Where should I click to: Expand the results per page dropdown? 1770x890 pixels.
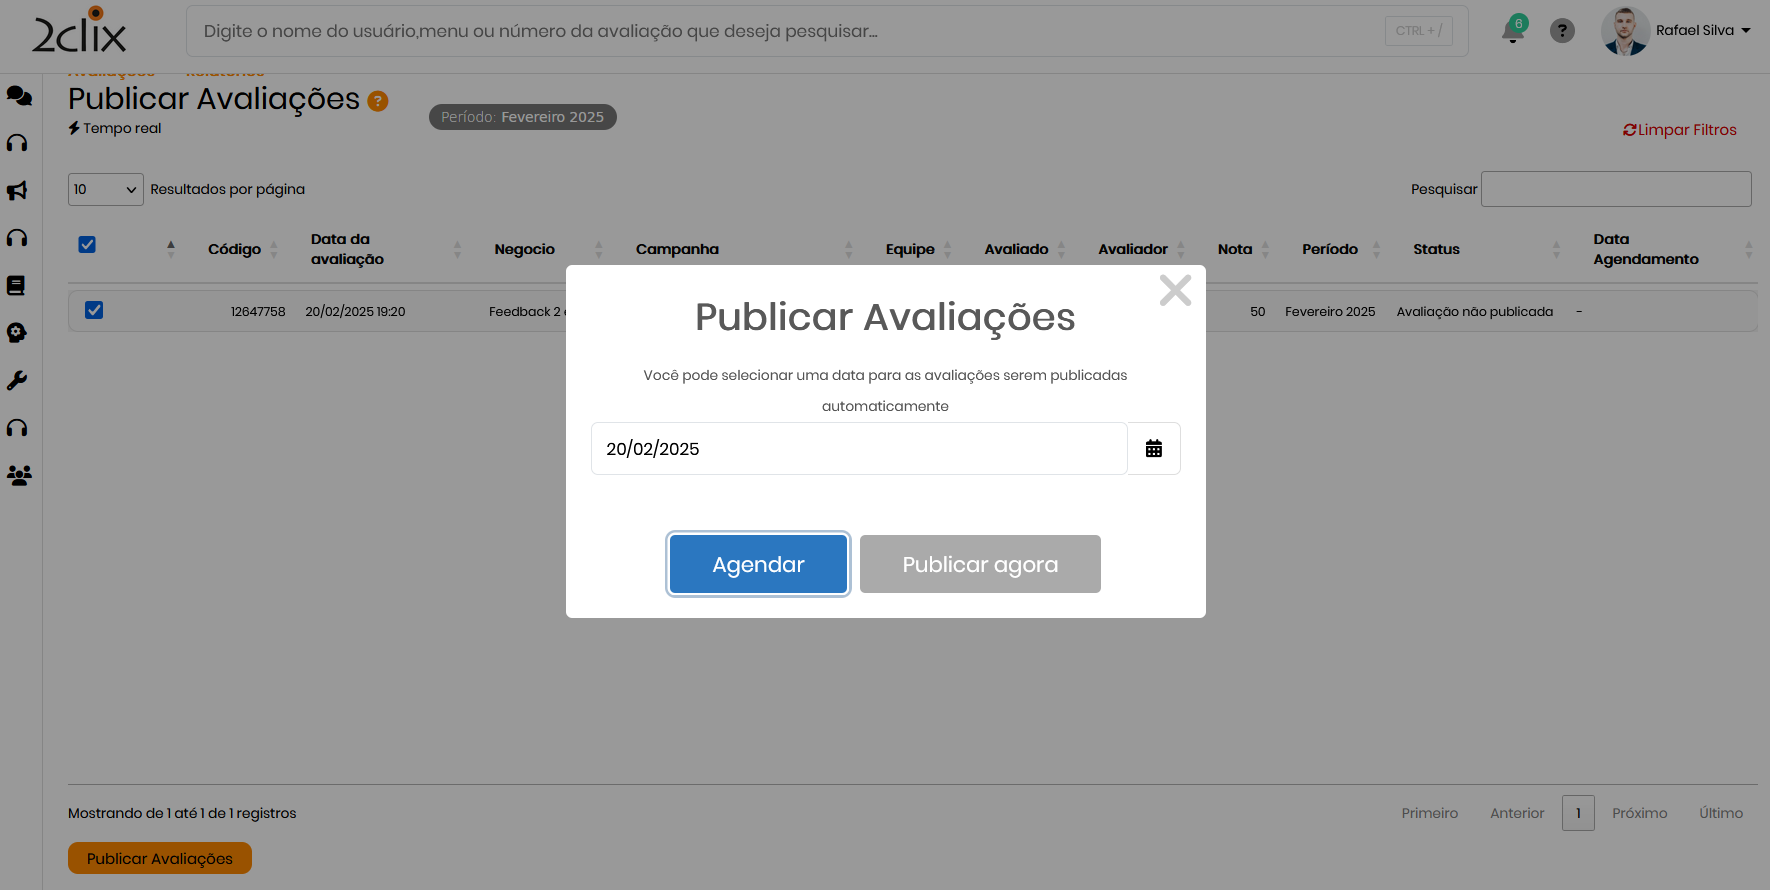coord(105,189)
